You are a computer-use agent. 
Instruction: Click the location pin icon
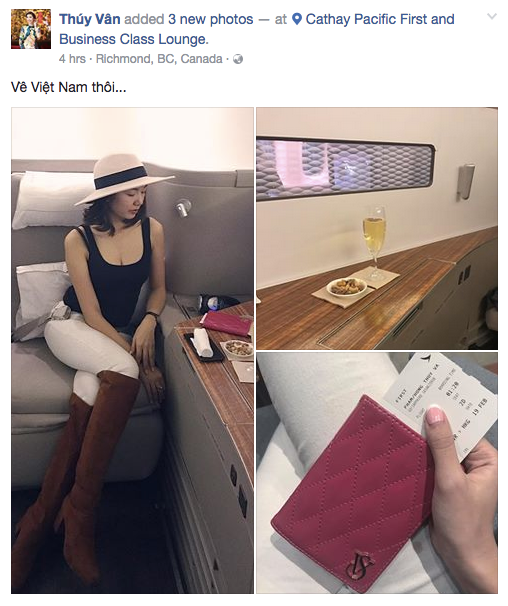coord(297,19)
